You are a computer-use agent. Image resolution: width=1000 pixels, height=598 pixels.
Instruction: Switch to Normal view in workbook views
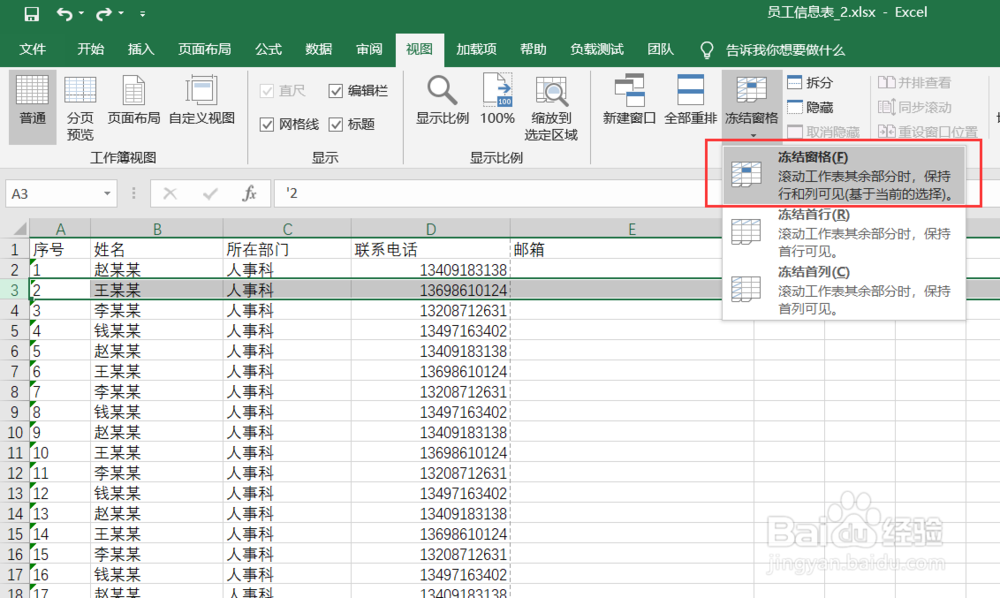[32, 103]
